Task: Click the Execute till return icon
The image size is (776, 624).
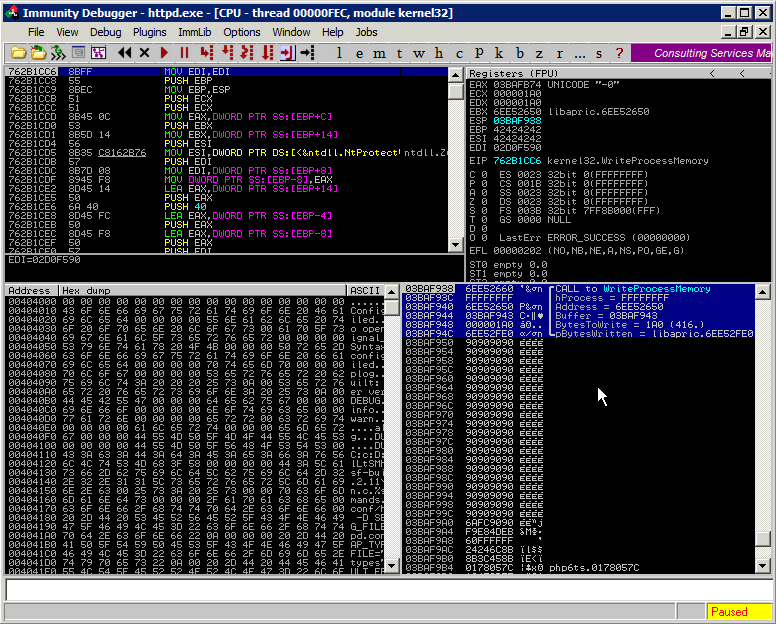Action: [287, 52]
